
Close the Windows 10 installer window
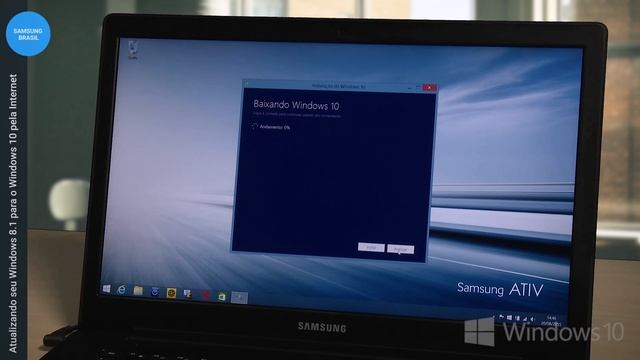(x=429, y=87)
